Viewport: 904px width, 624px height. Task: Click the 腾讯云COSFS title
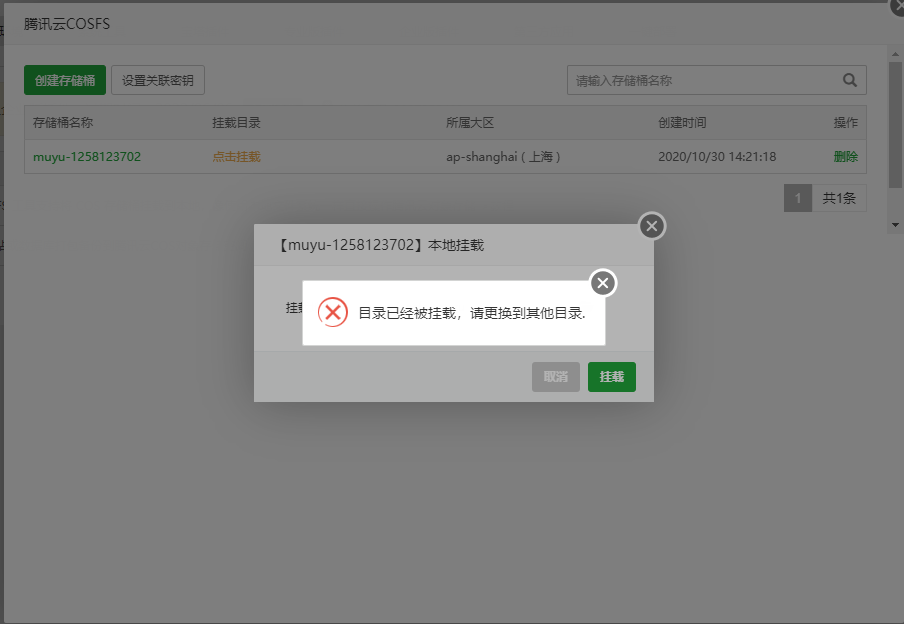point(67,24)
